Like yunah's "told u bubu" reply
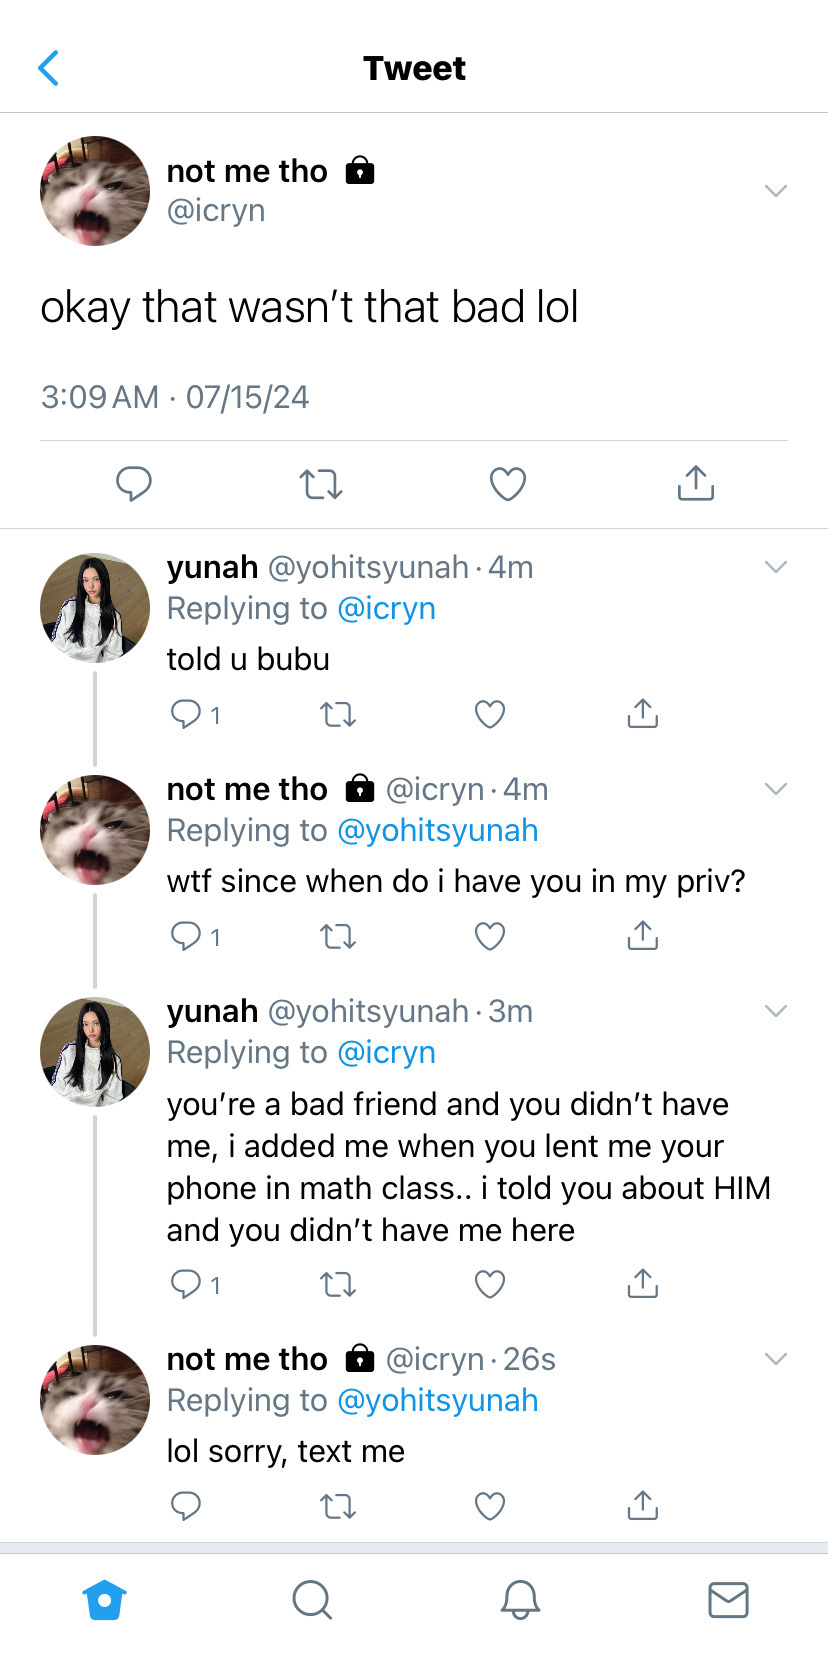The height and width of the screenshot is (1679, 828). 490,714
